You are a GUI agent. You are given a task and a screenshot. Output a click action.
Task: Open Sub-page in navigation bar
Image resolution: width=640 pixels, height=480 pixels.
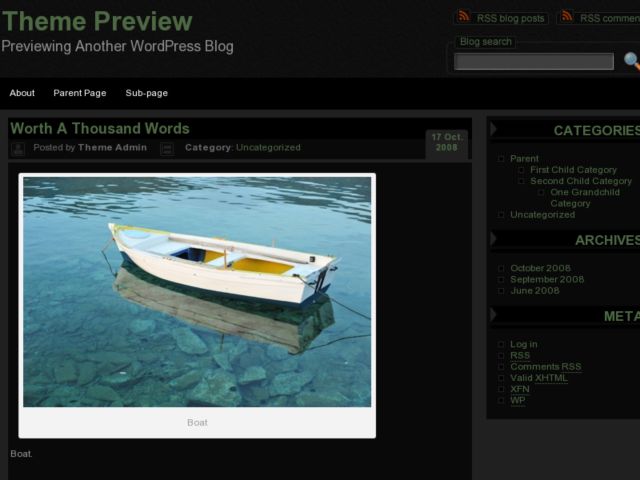click(147, 93)
